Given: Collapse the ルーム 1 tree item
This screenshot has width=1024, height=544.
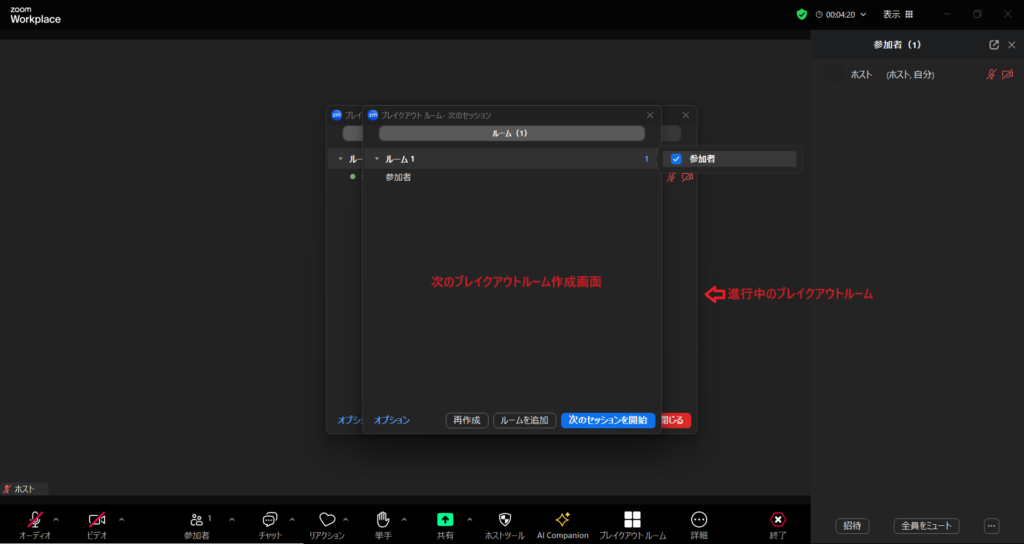Looking at the screenshot, I should point(377,159).
